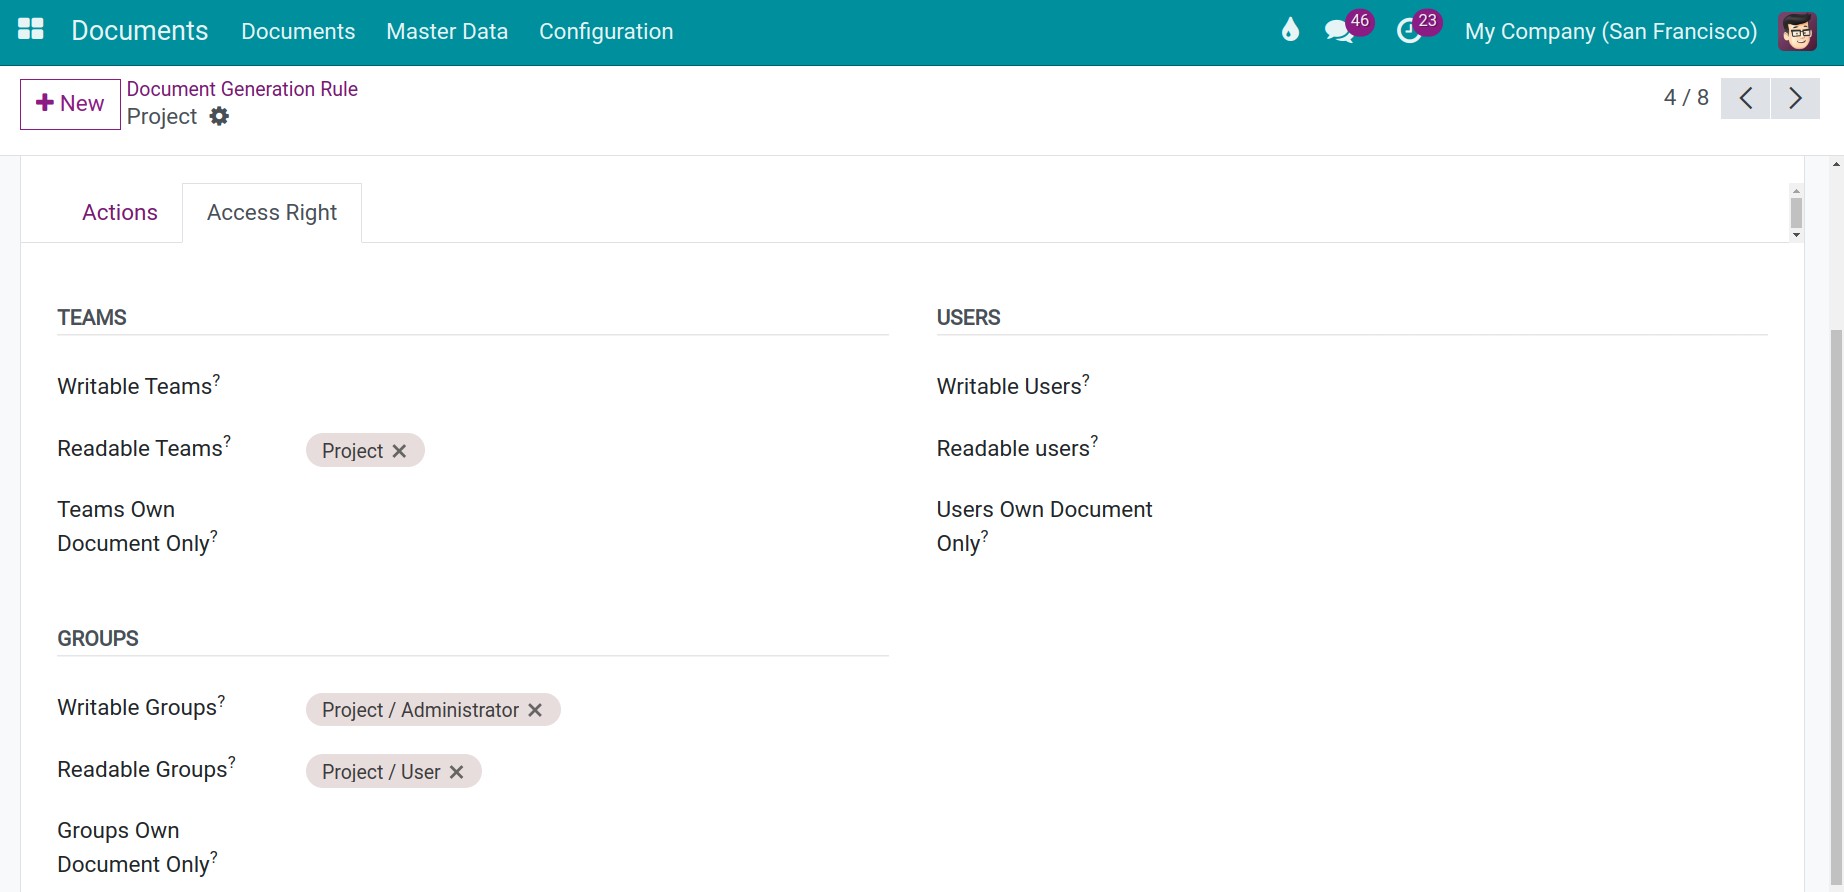The image size is (1844, 892).
Task: Open the user avatar menu
Action: [1797, 31]
